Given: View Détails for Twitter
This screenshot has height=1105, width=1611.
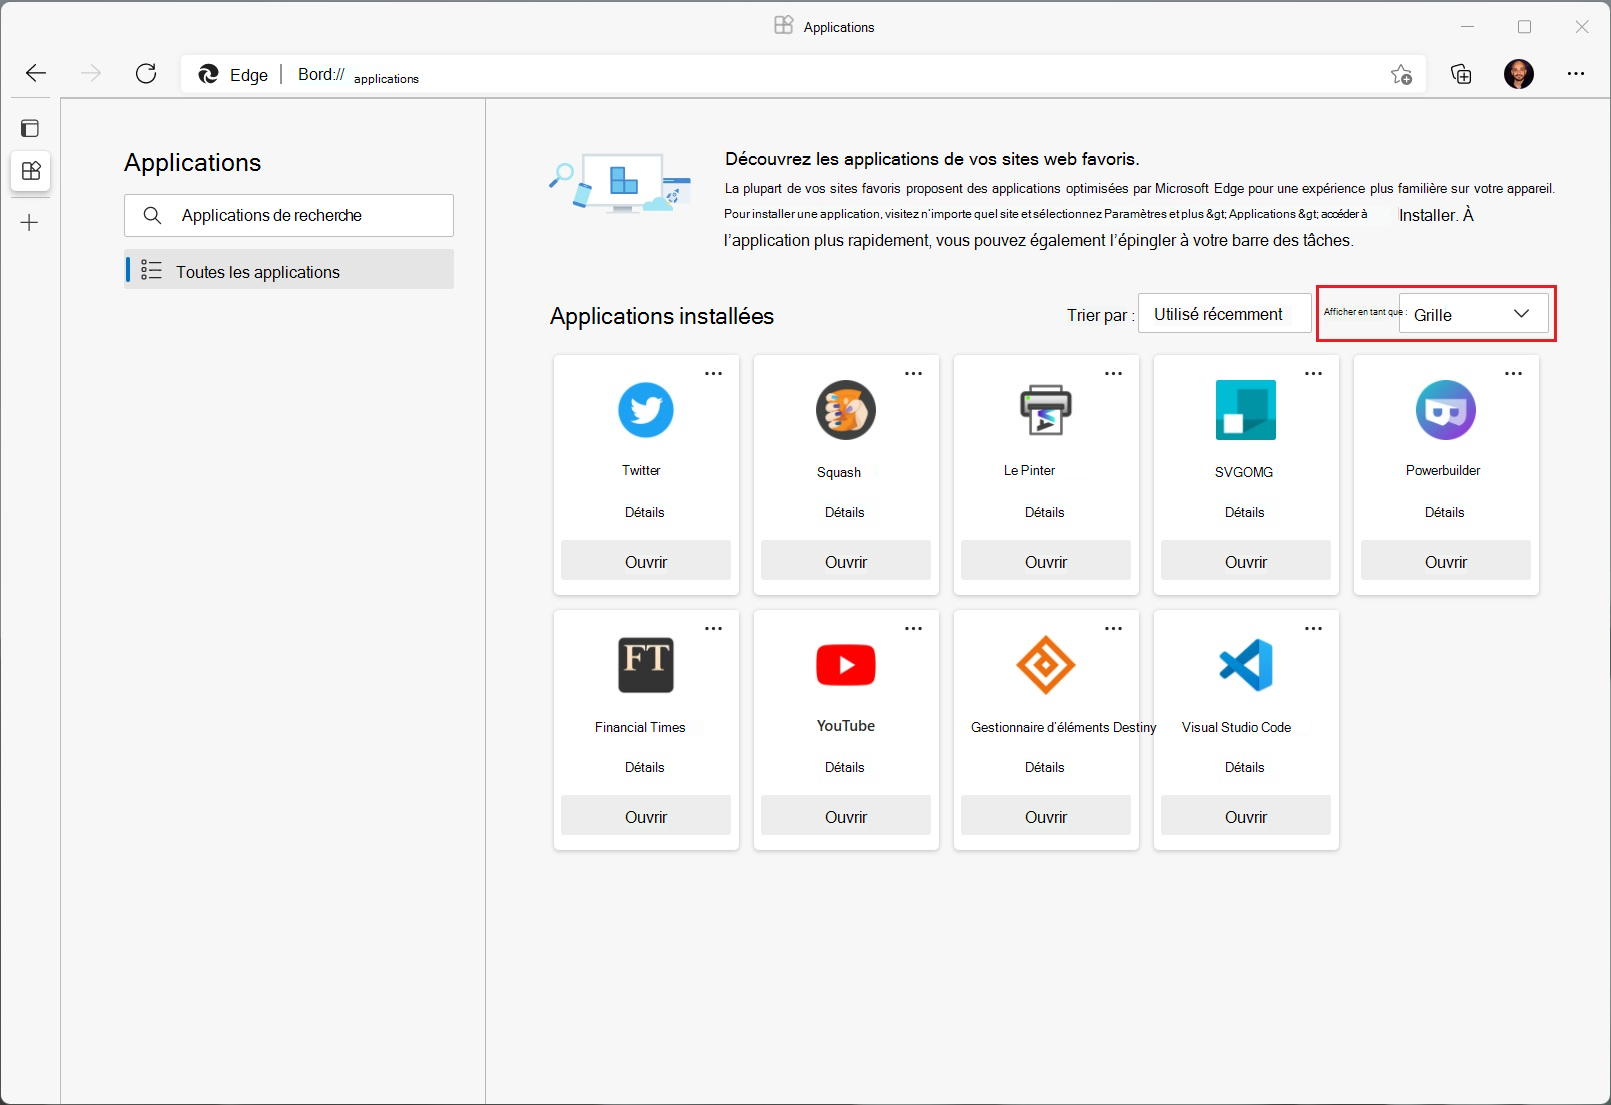Looking at the screenshot, I should pos(645,512).
